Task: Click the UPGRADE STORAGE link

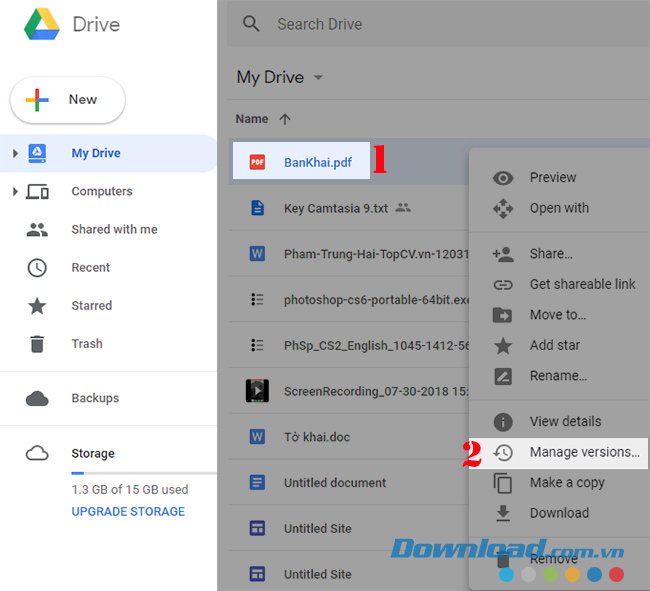Action: coord(128,511)
